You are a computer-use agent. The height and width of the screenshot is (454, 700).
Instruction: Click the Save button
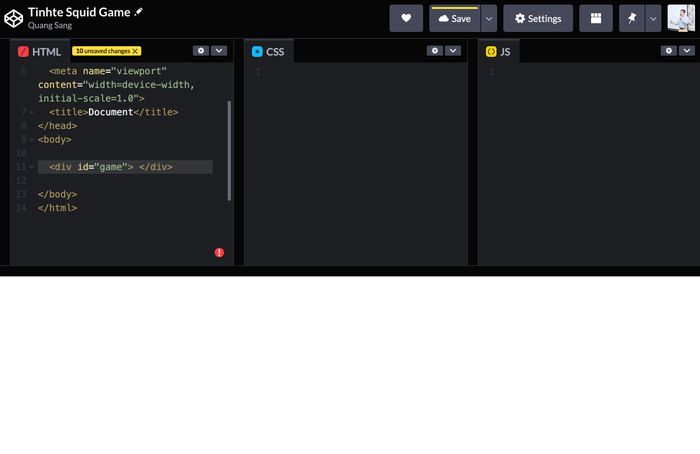[x=454, y=18]
